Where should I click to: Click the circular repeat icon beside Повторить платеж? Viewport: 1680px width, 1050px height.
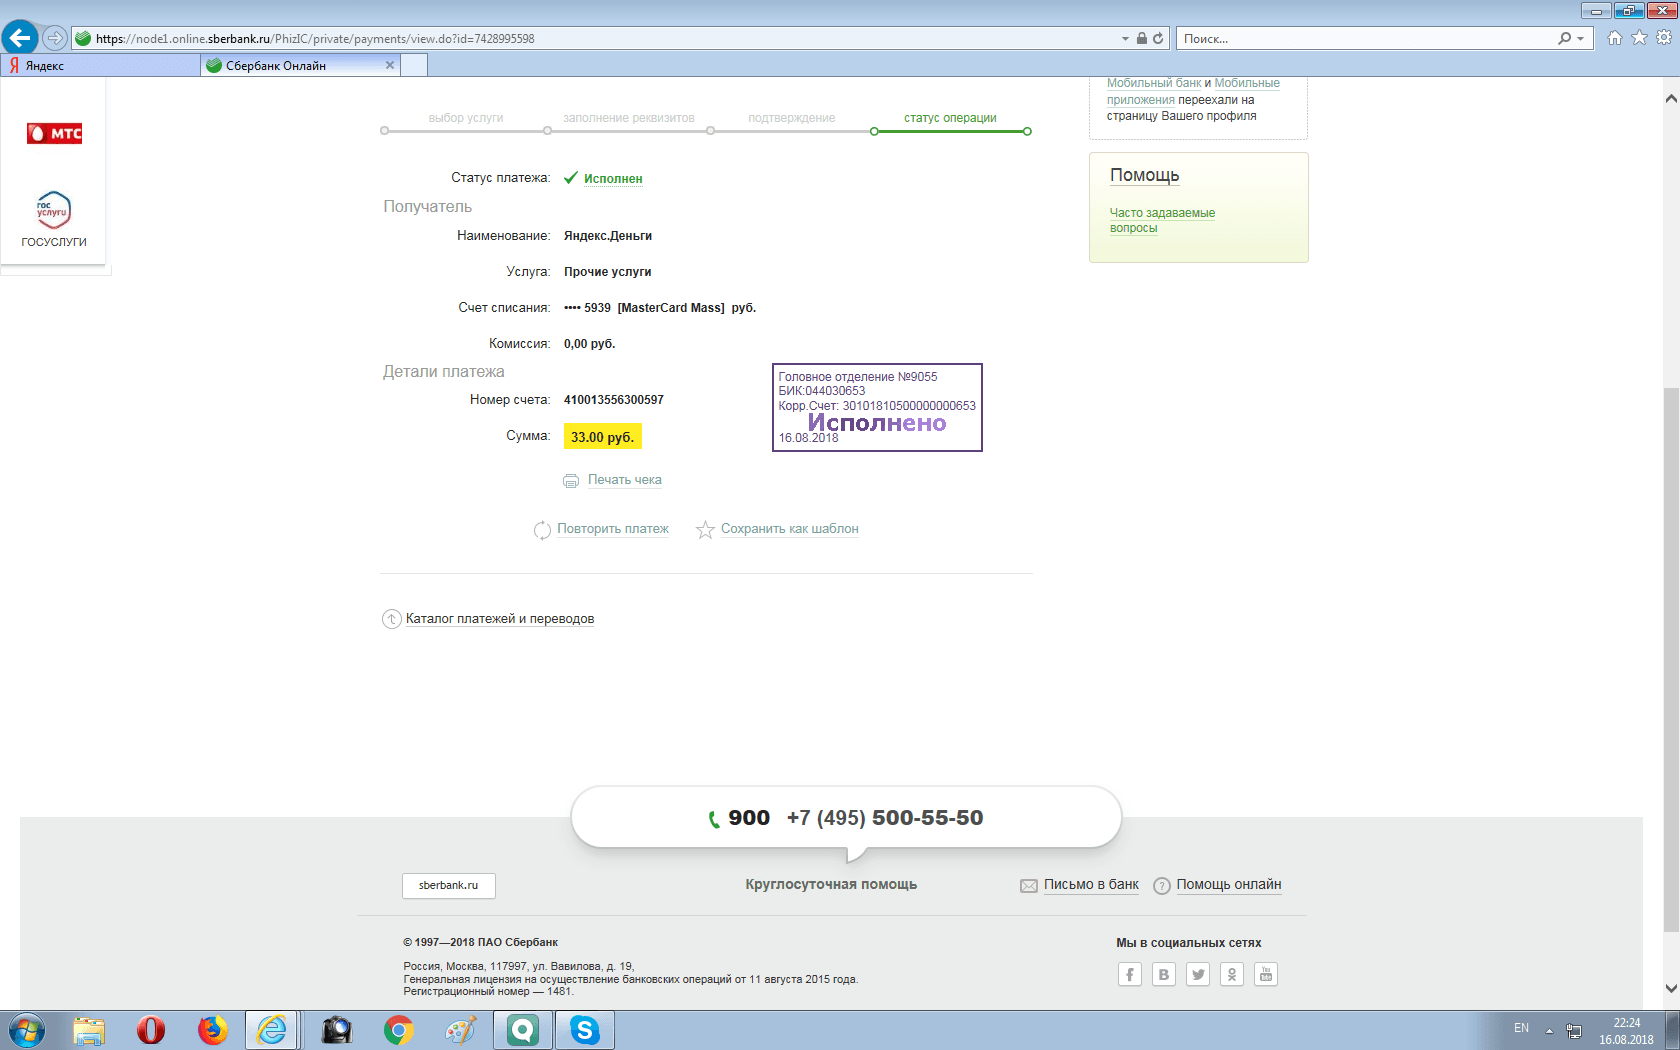[542, 530]
